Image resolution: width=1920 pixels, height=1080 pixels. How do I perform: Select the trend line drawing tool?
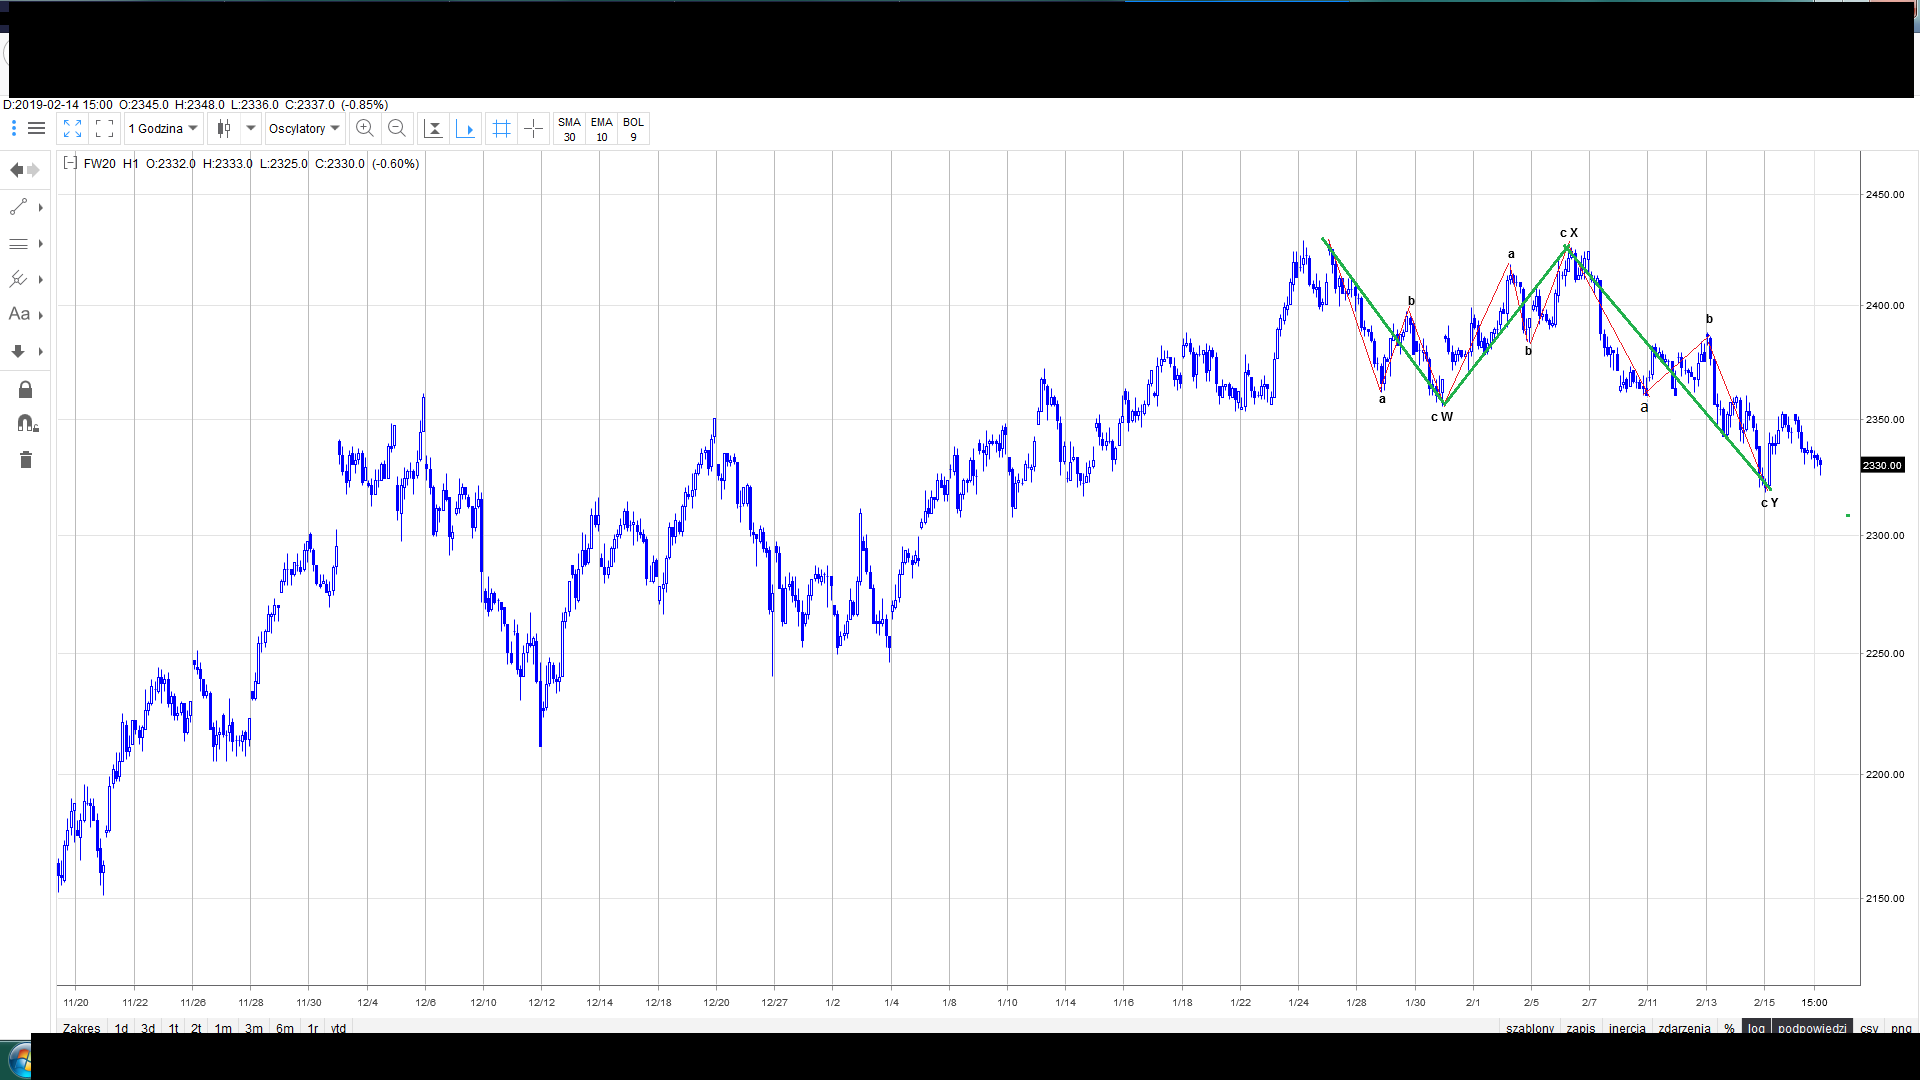(19, 207)
